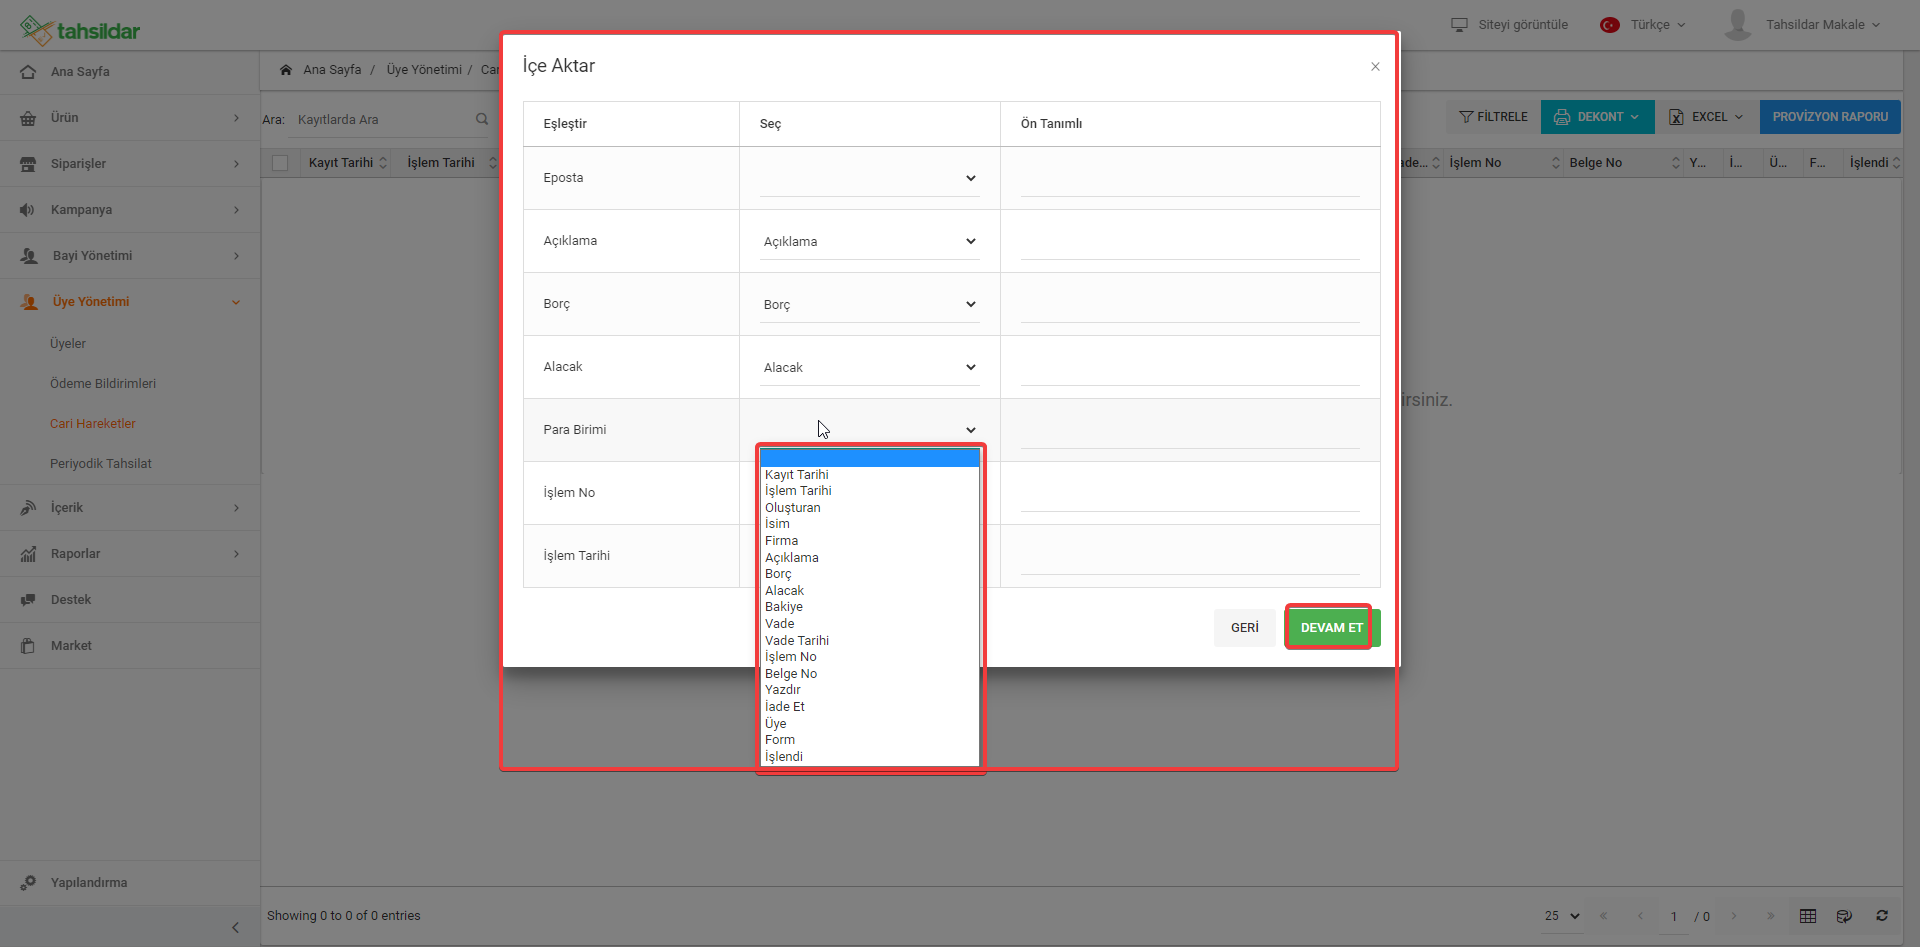Open the DEKONT dropdown button
Screen dimensions: 1920x947
click(1597, 117)
